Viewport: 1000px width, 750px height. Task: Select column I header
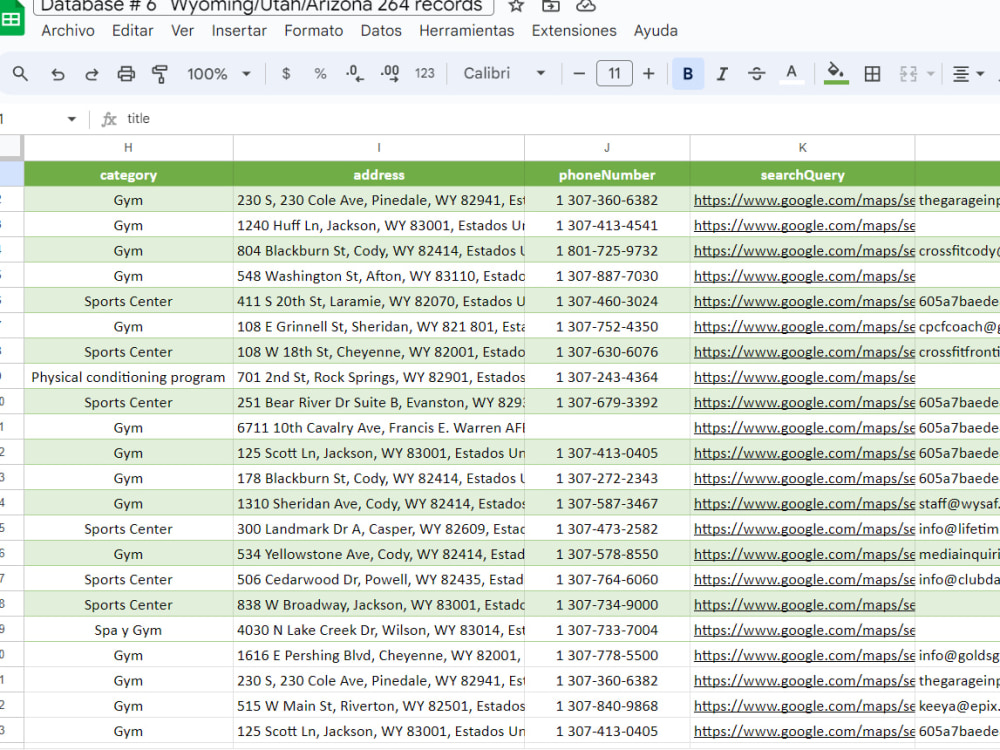point(379,148)
